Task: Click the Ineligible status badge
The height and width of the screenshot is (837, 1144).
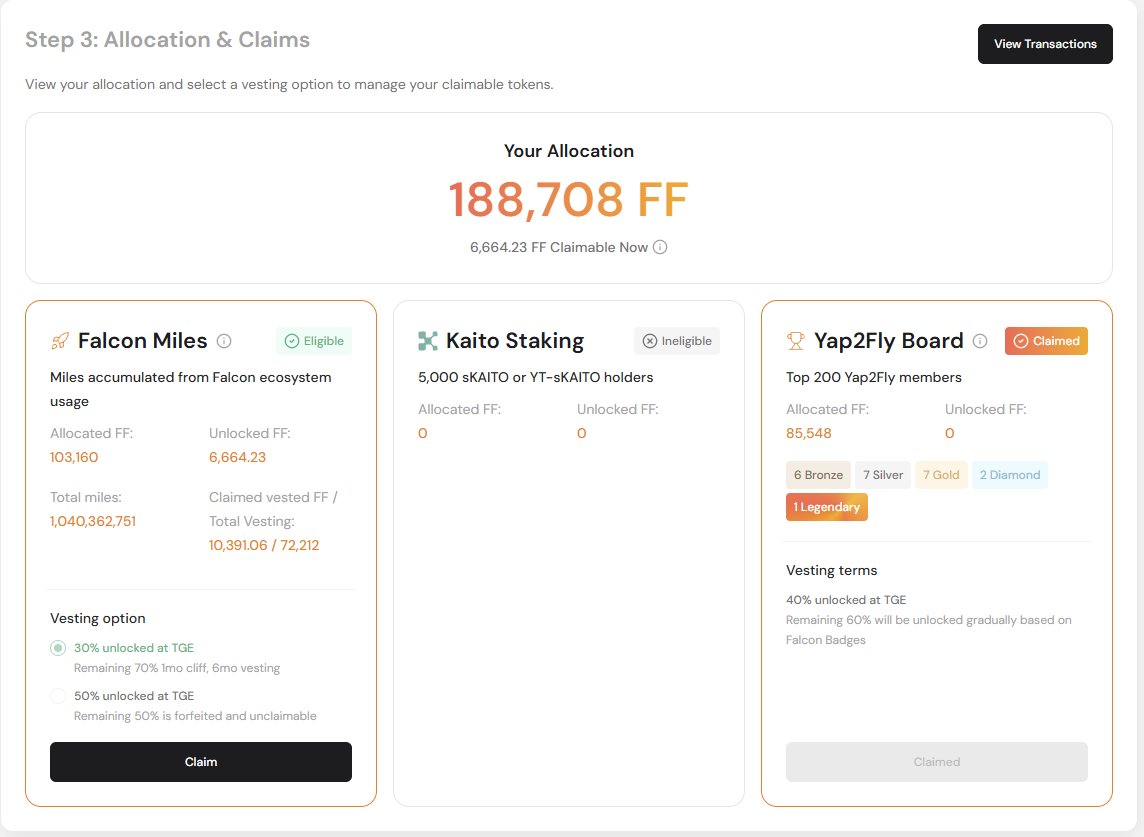Action: [677, 341]
